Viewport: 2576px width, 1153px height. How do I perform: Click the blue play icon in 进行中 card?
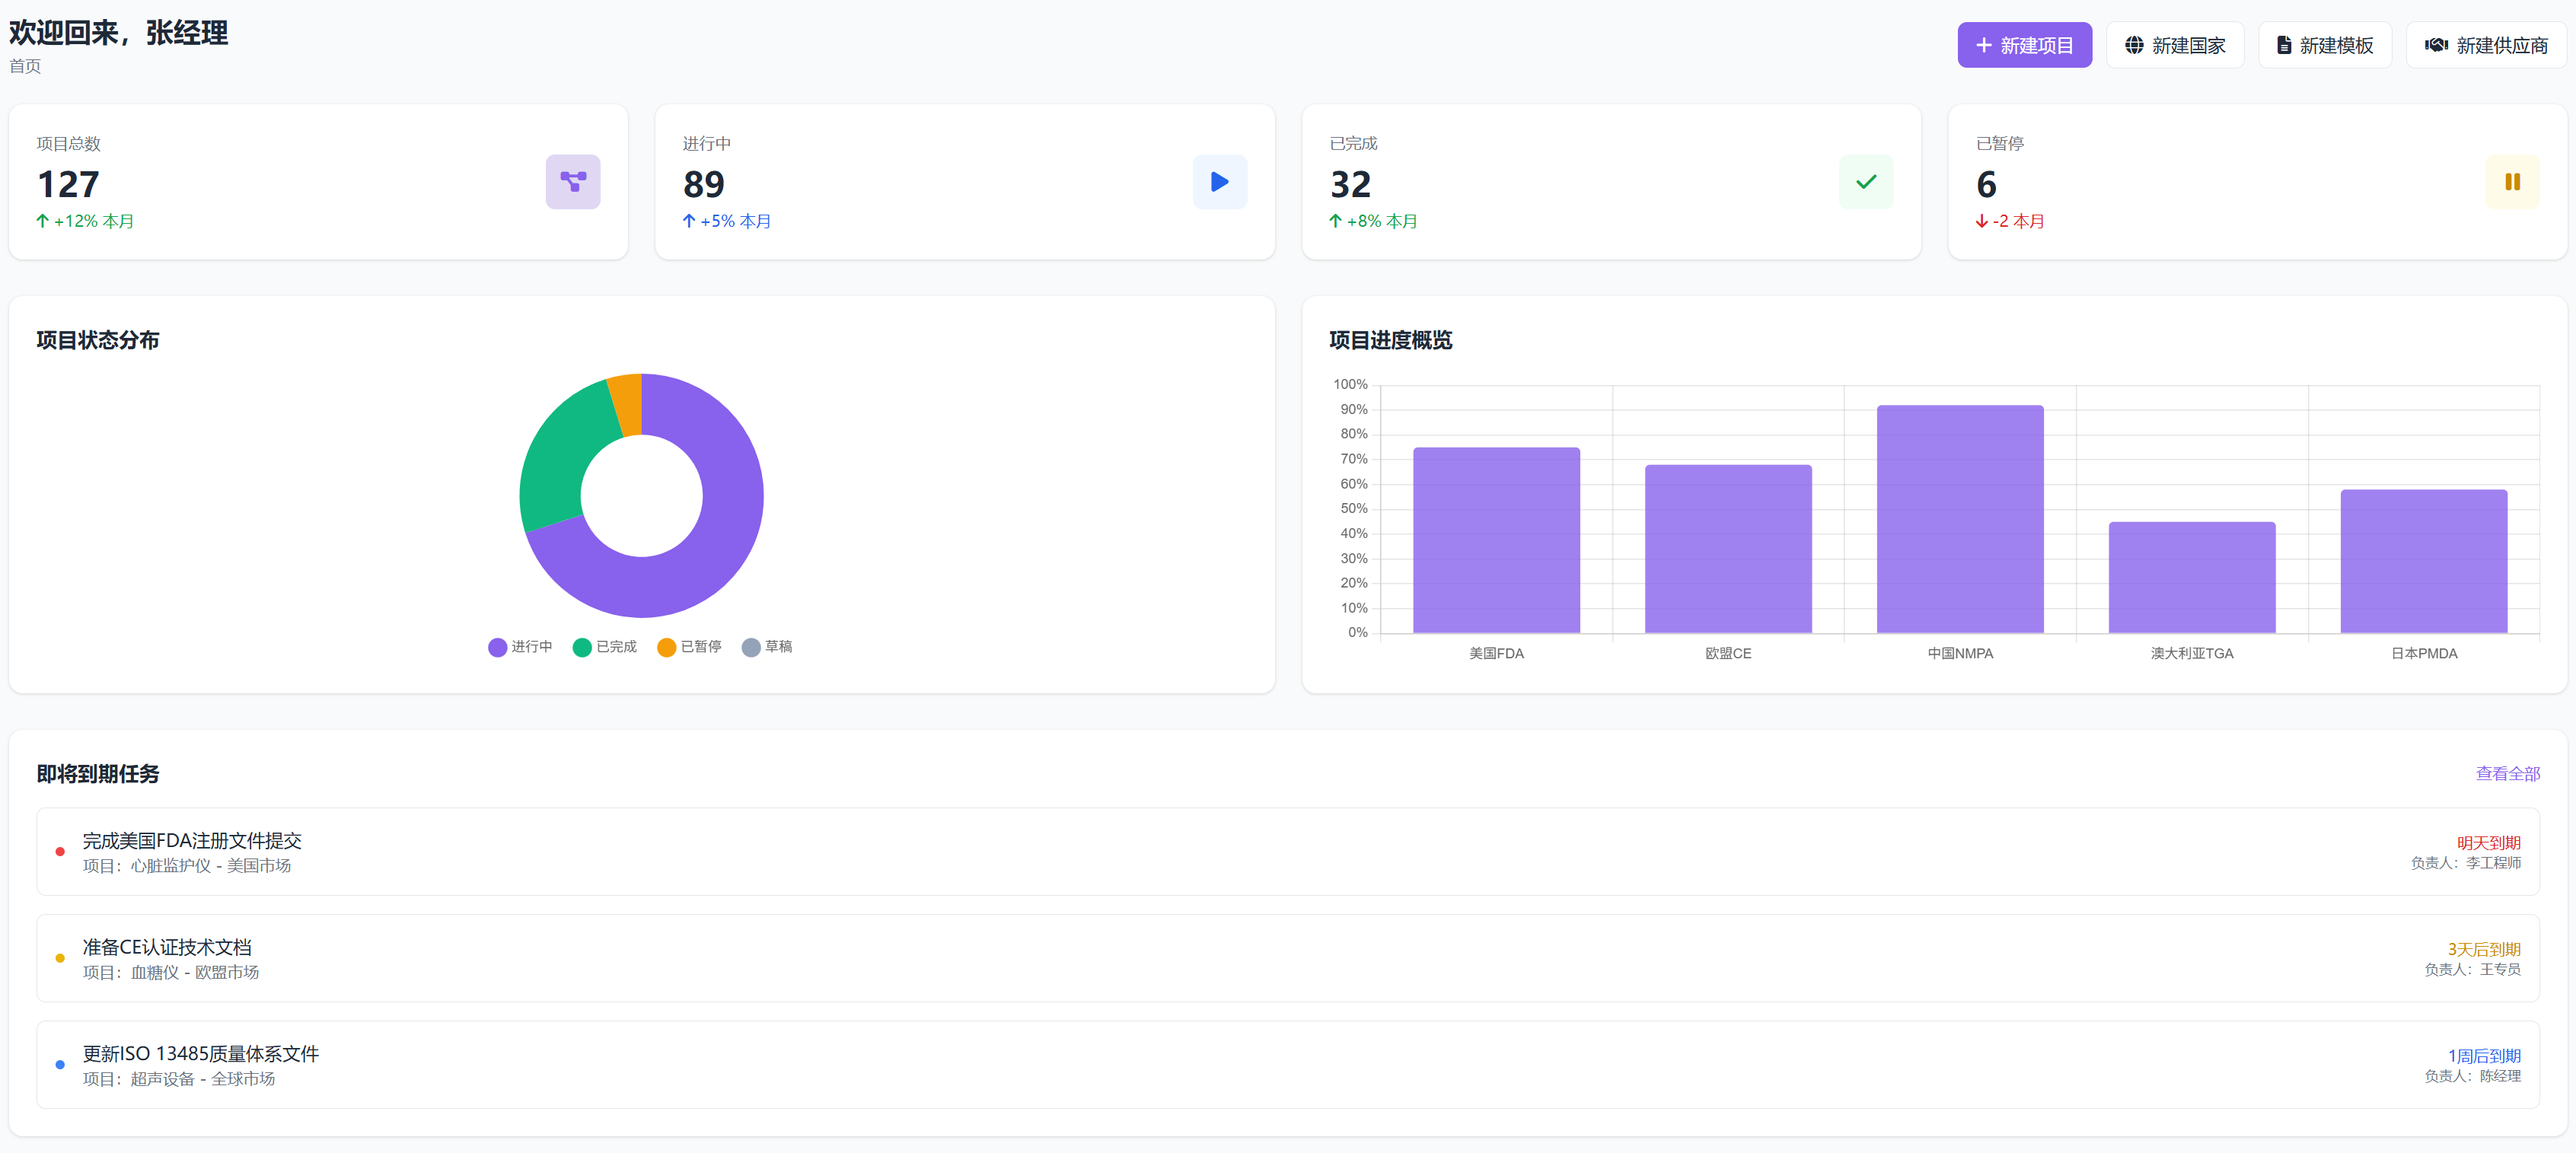1219,182
